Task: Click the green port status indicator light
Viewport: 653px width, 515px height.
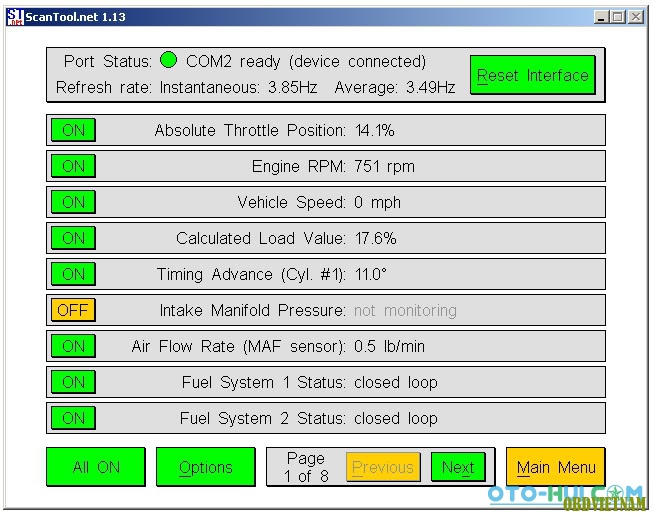Action: pyautogui.click(x=169, y=60)
